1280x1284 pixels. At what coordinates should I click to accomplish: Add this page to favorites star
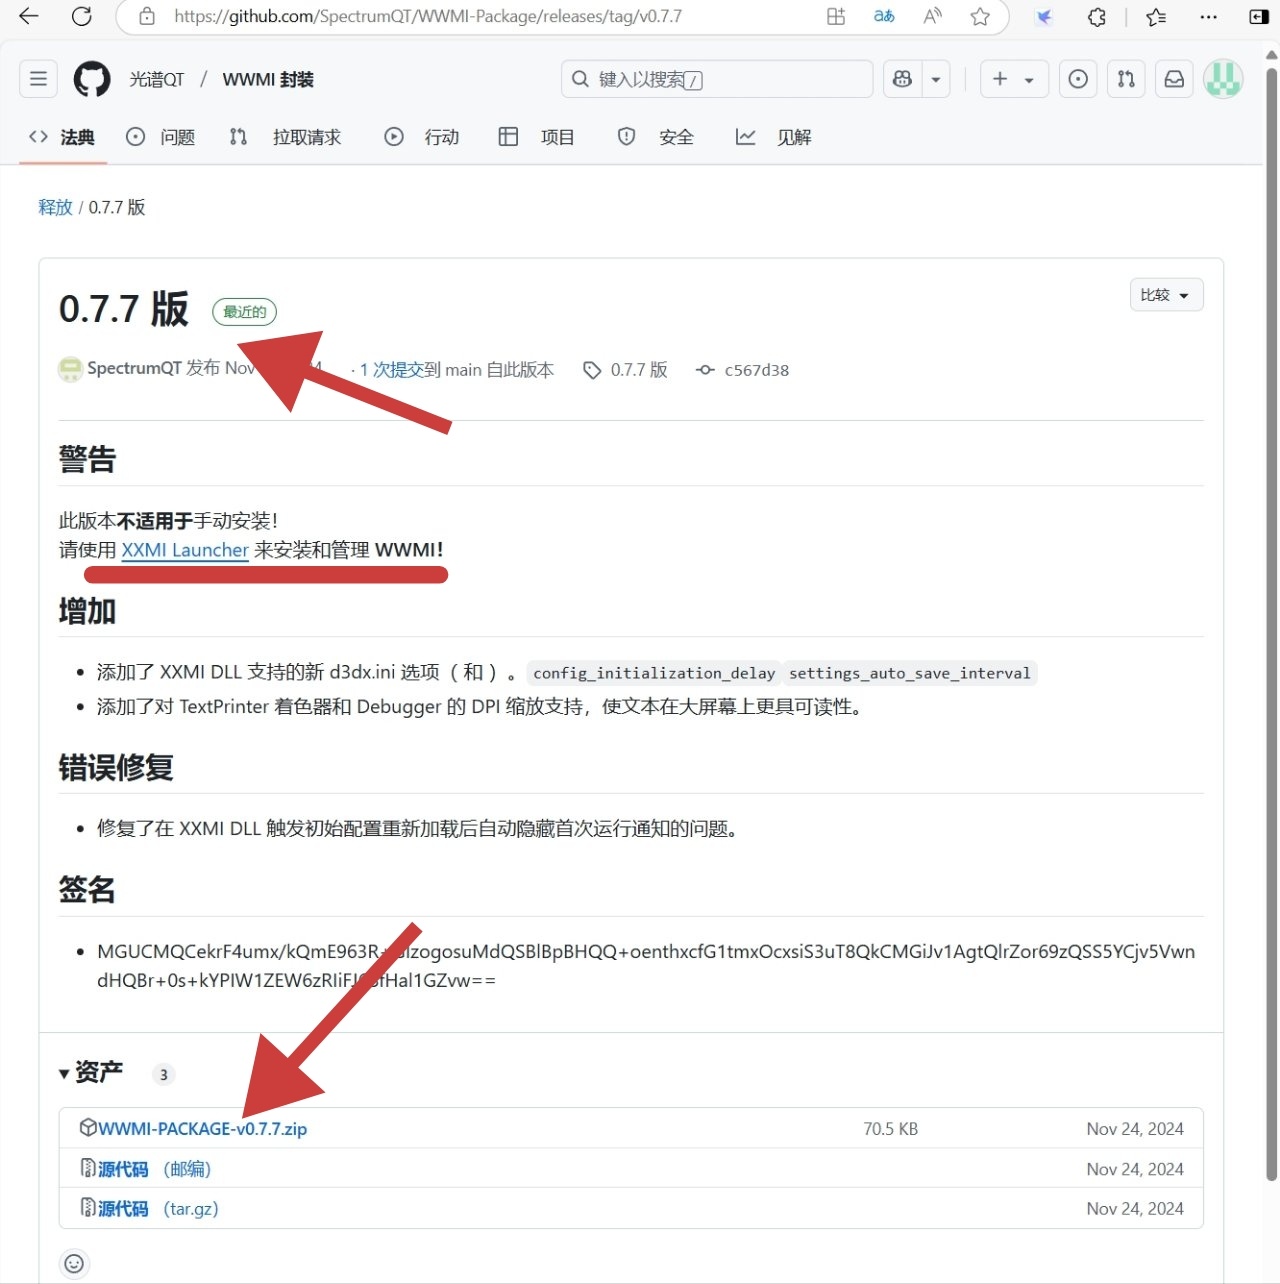click(x=980, y=16)
